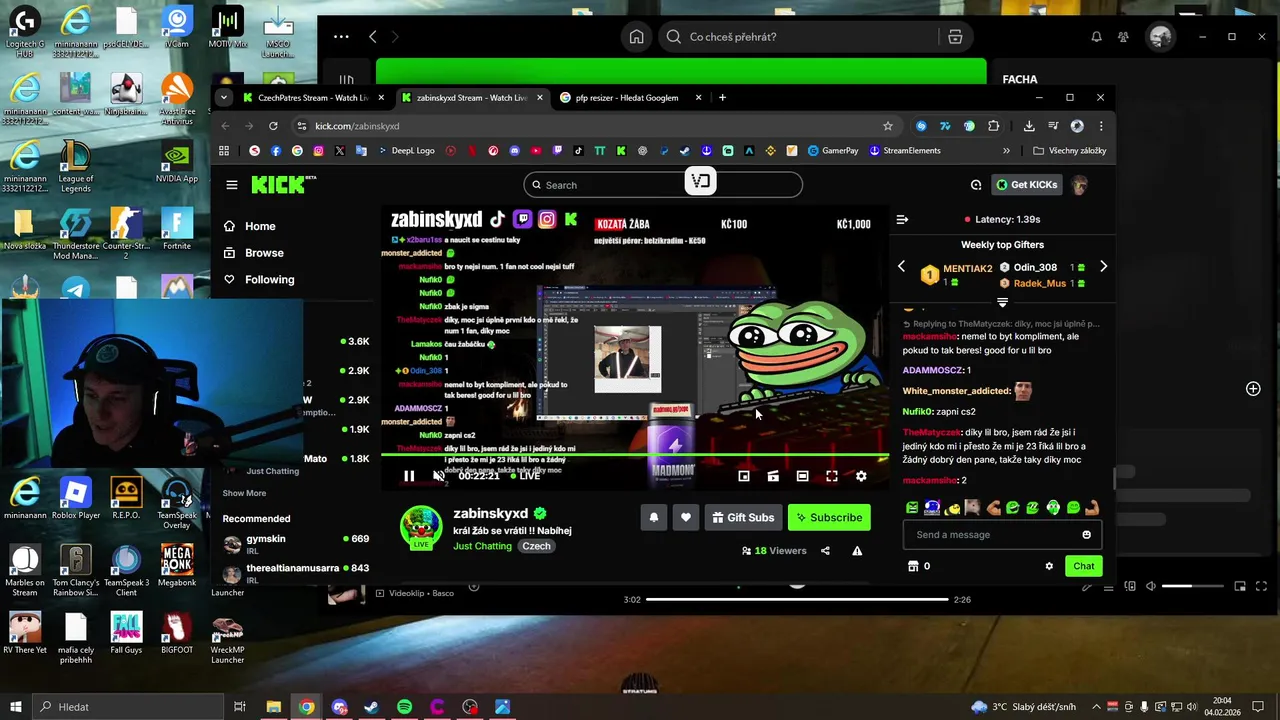1280x720 pixels.
Task: Open Kick hamburger sidebar menu
Action: (x=232, y=185)
